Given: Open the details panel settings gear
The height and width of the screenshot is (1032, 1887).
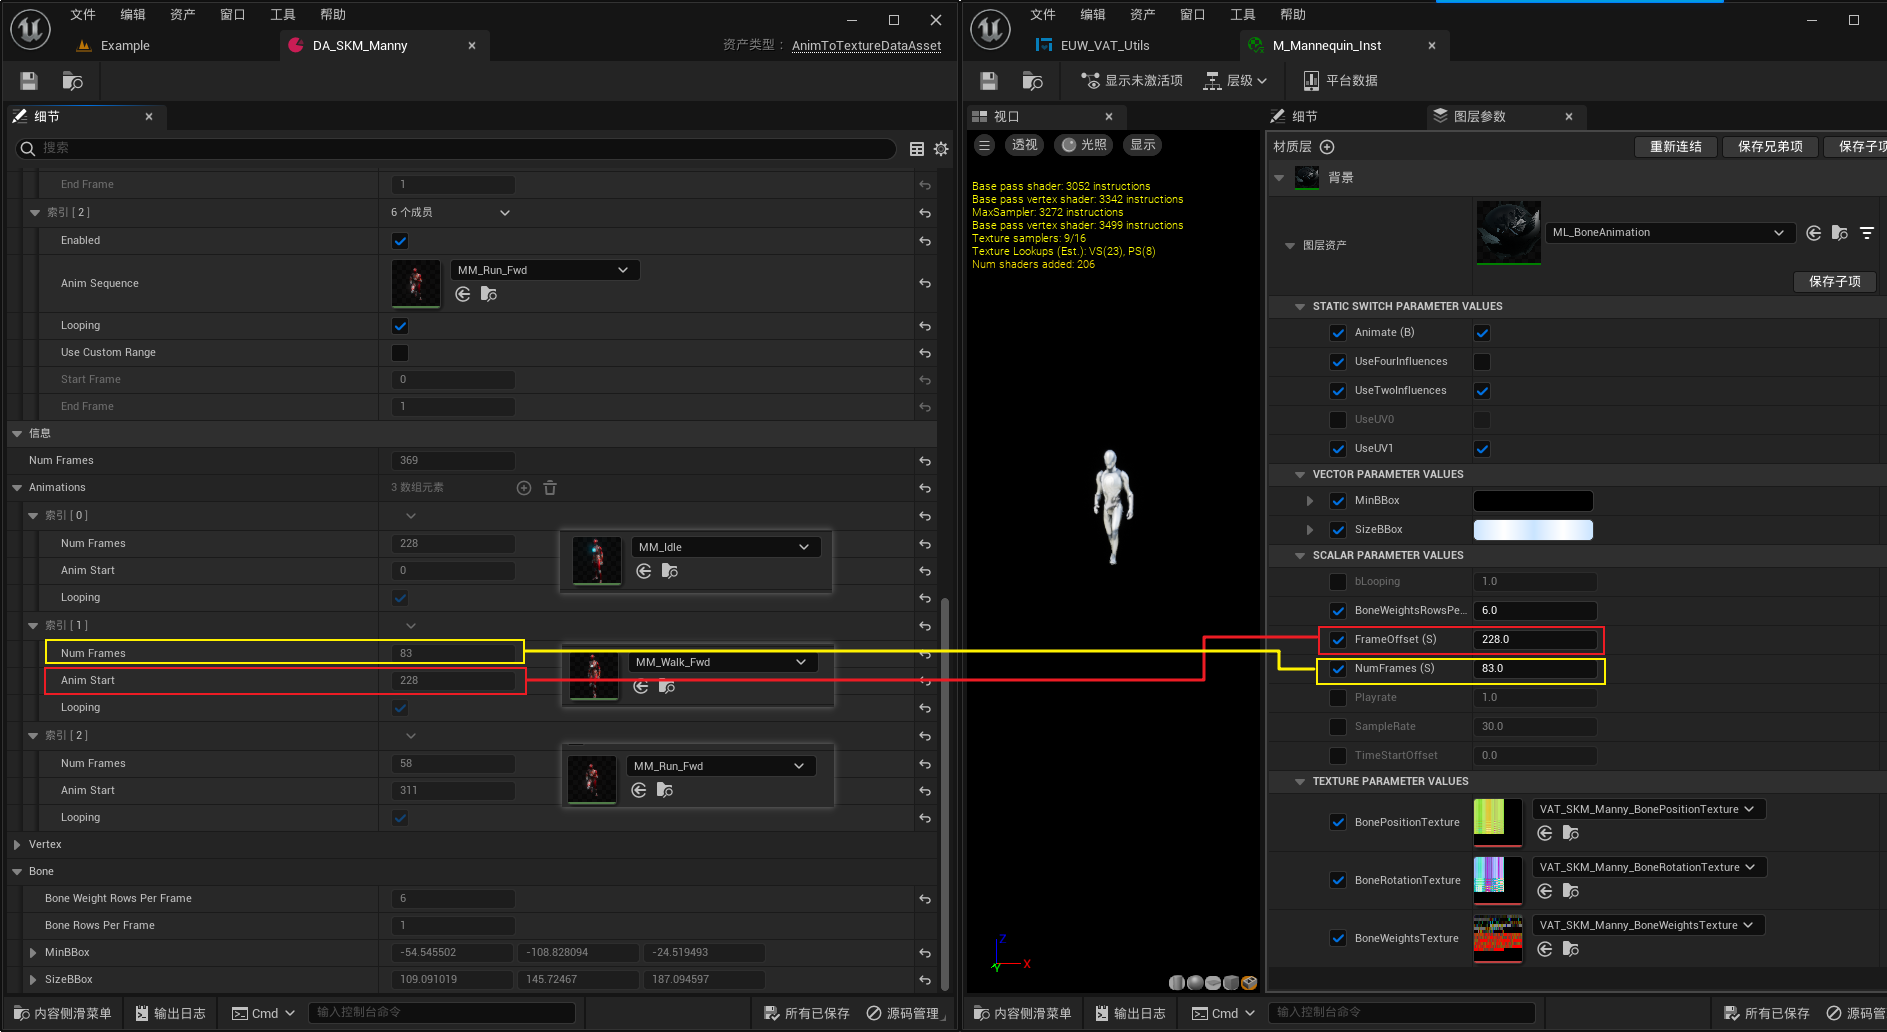Looking at the screenshot, I should 941,149.
